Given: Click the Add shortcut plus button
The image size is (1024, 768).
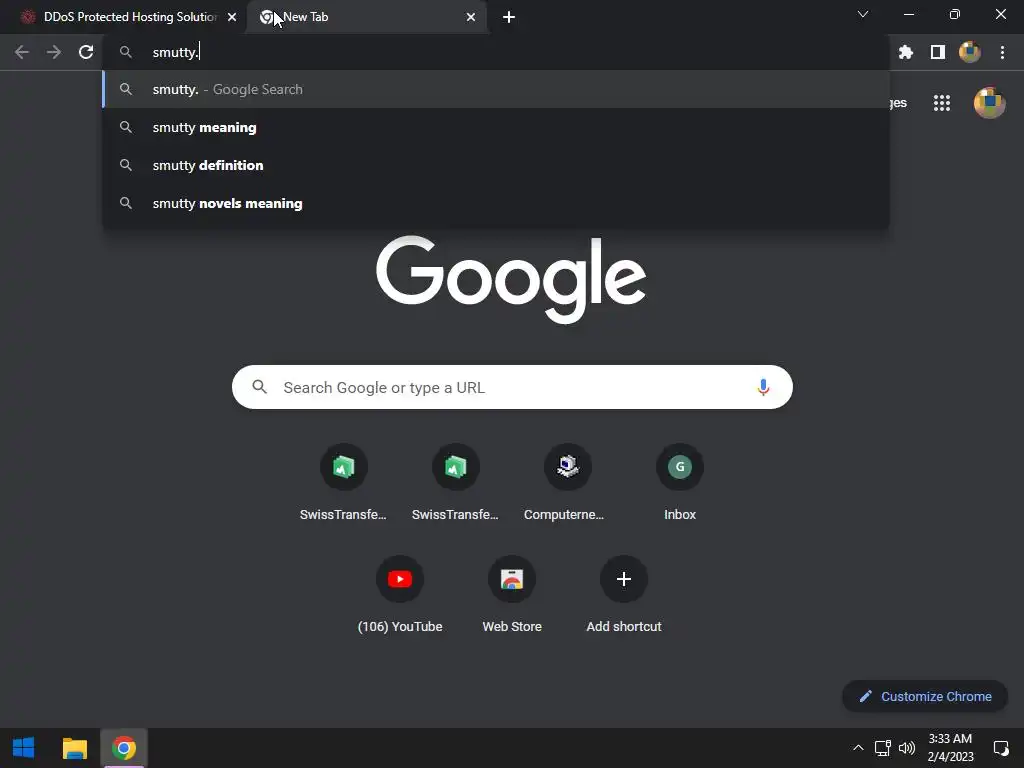Looking at the screenshot, I should pos(624,579).
